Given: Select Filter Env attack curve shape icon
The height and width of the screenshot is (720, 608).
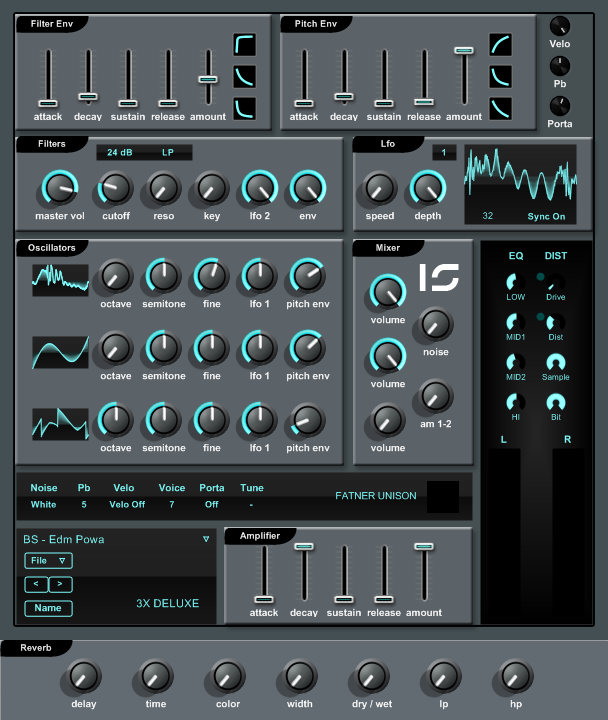Looking at the screenshot, I should (x=244, y=45).
